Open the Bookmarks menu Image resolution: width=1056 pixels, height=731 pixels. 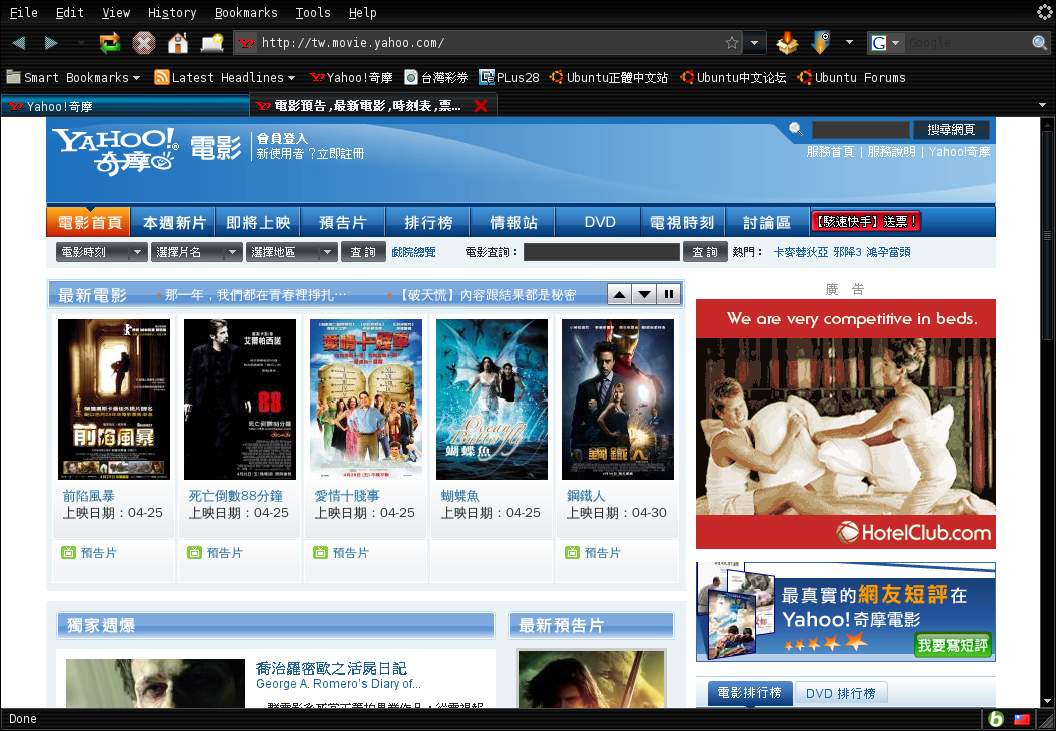(x=246, y=12)
